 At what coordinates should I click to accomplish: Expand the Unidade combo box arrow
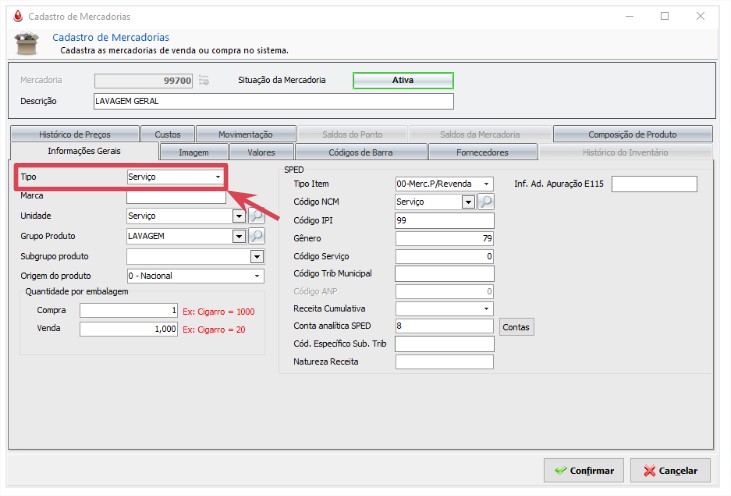pos(239,216)
